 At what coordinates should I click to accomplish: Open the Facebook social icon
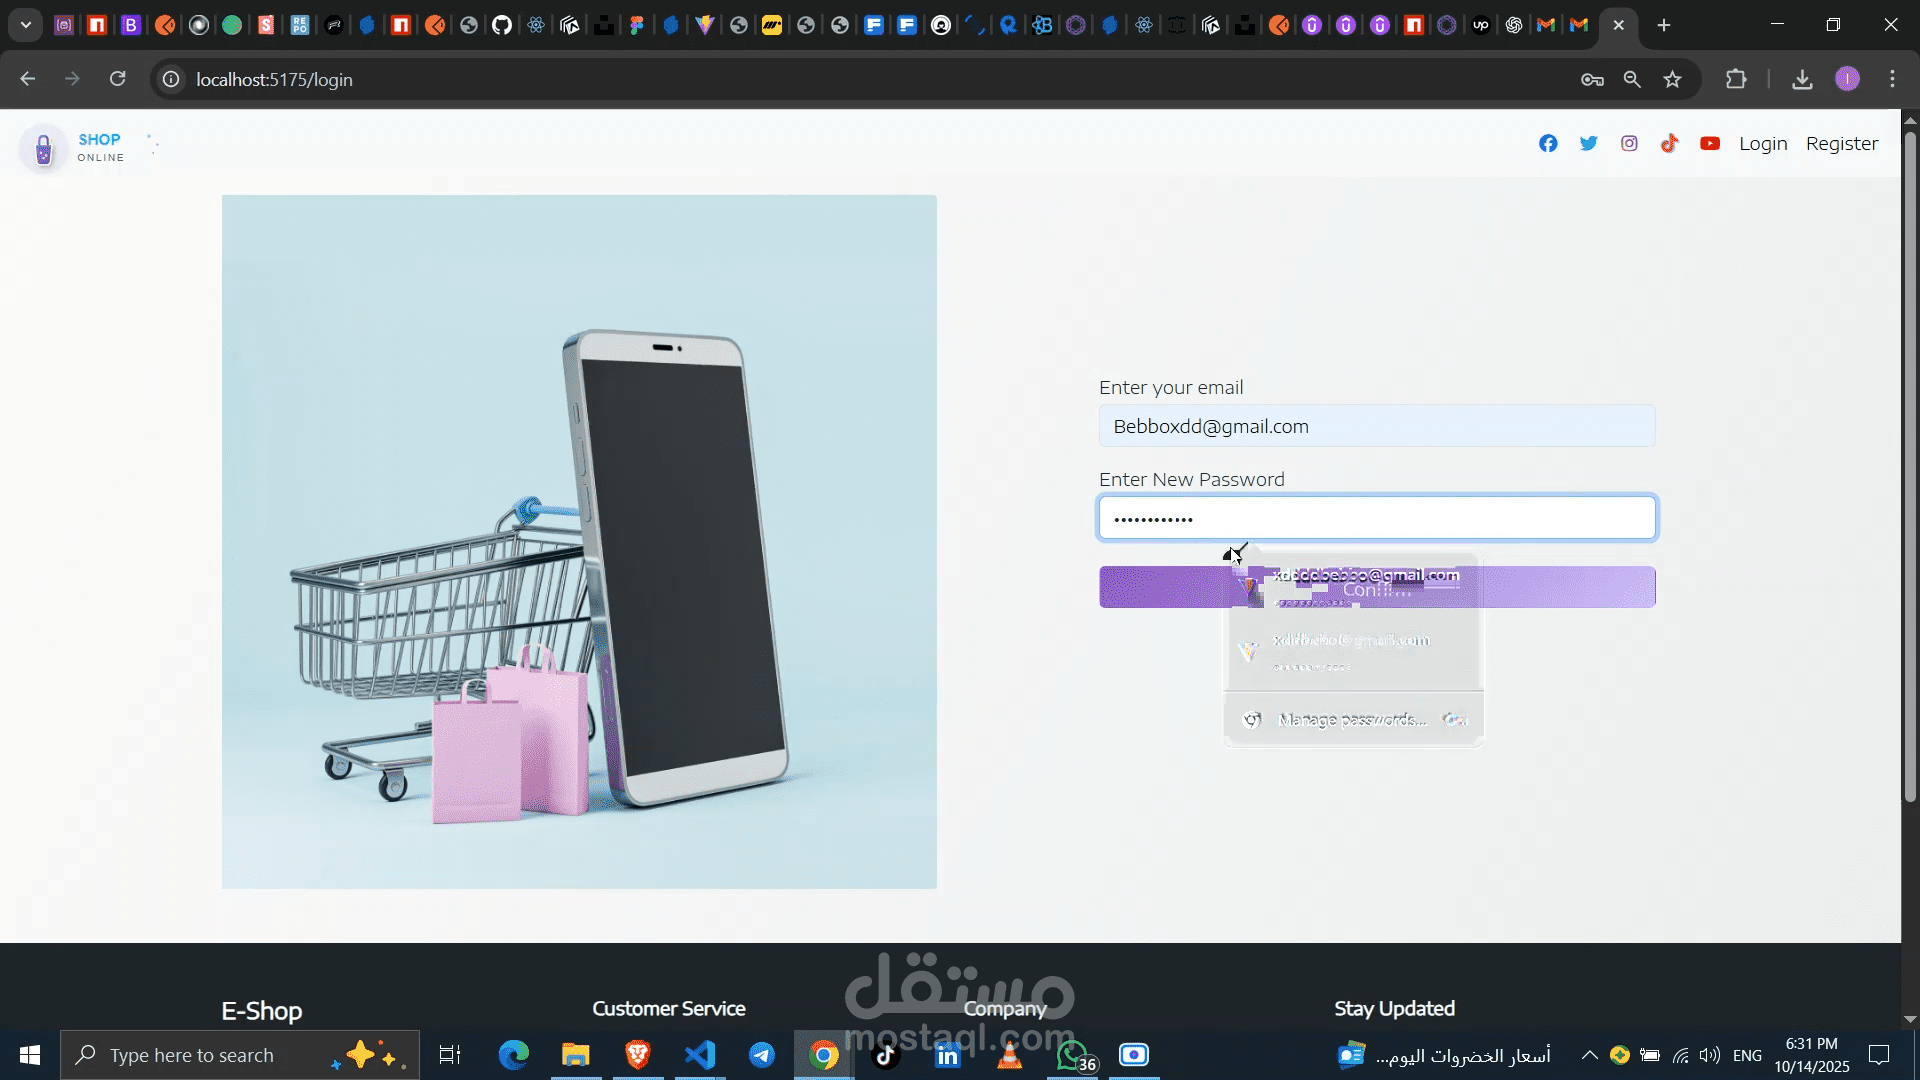coord(1548,144)
